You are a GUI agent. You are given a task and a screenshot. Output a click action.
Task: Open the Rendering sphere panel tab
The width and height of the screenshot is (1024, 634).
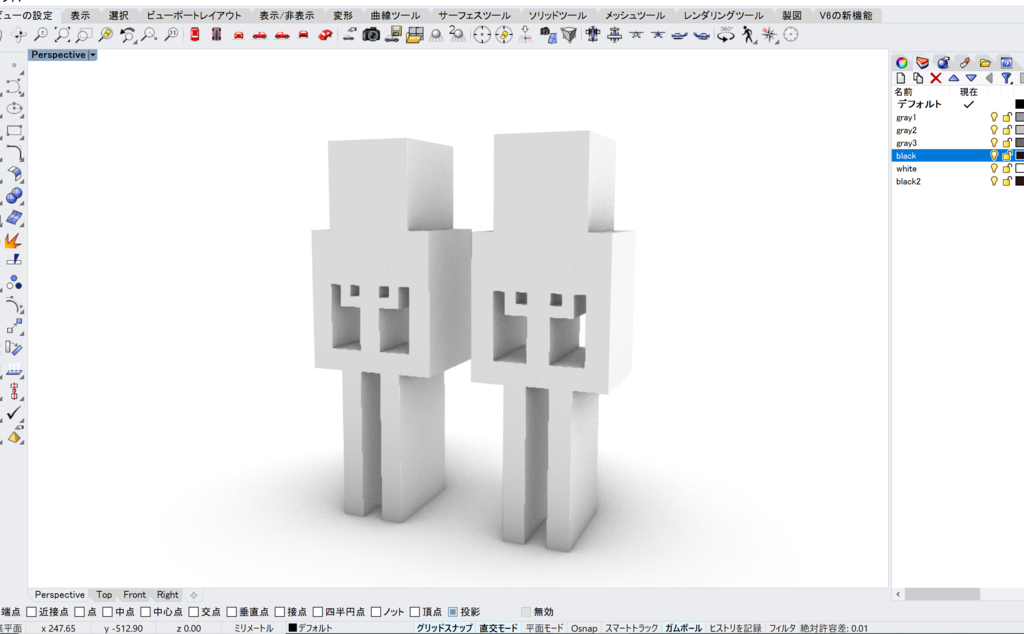tap(943, 63)
